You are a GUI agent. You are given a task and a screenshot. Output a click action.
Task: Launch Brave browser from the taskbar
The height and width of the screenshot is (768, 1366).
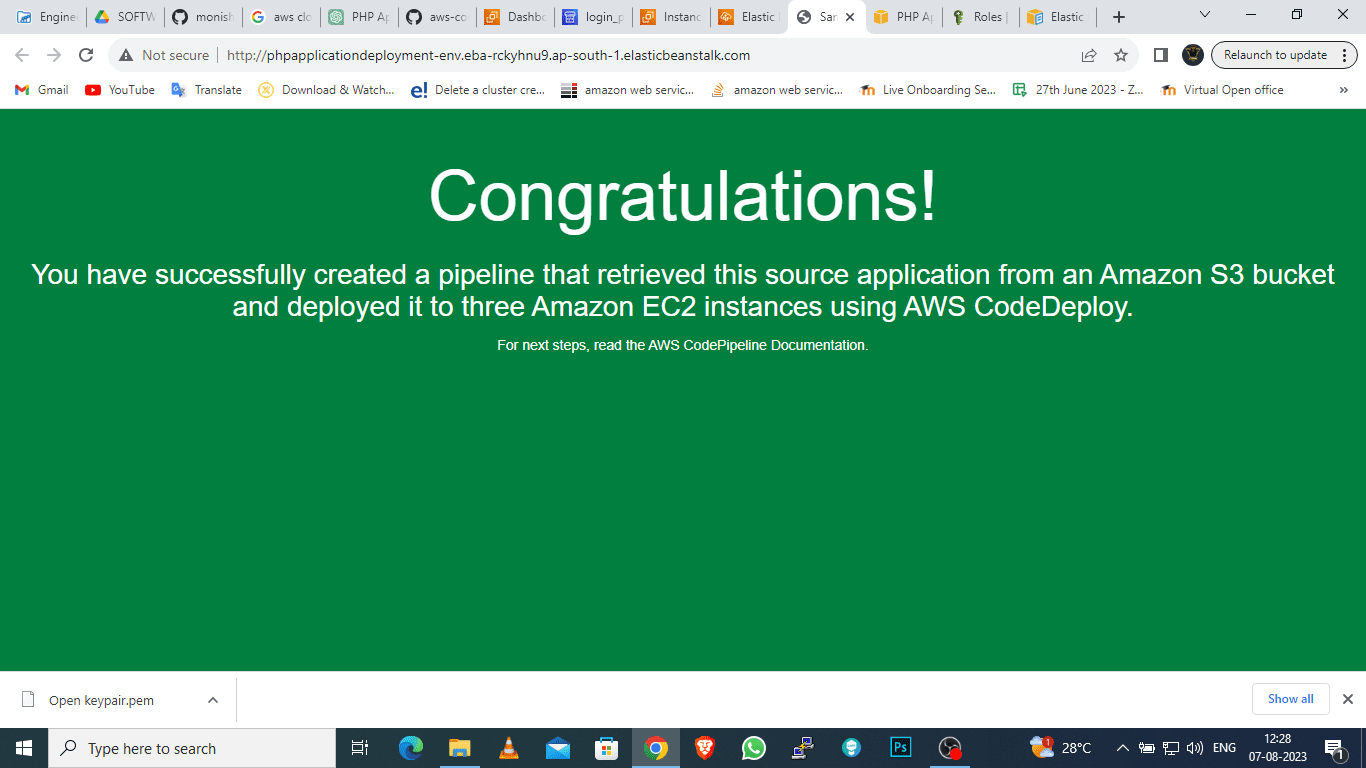click(x=705, y=748)
